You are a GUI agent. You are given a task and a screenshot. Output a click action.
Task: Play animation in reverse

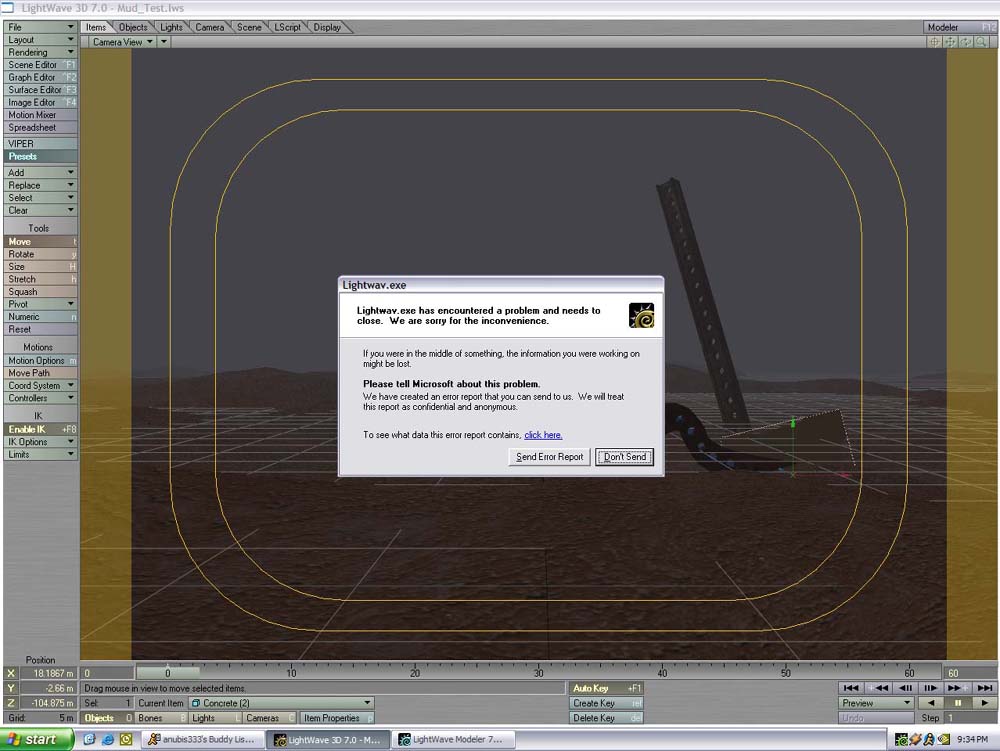931,703
